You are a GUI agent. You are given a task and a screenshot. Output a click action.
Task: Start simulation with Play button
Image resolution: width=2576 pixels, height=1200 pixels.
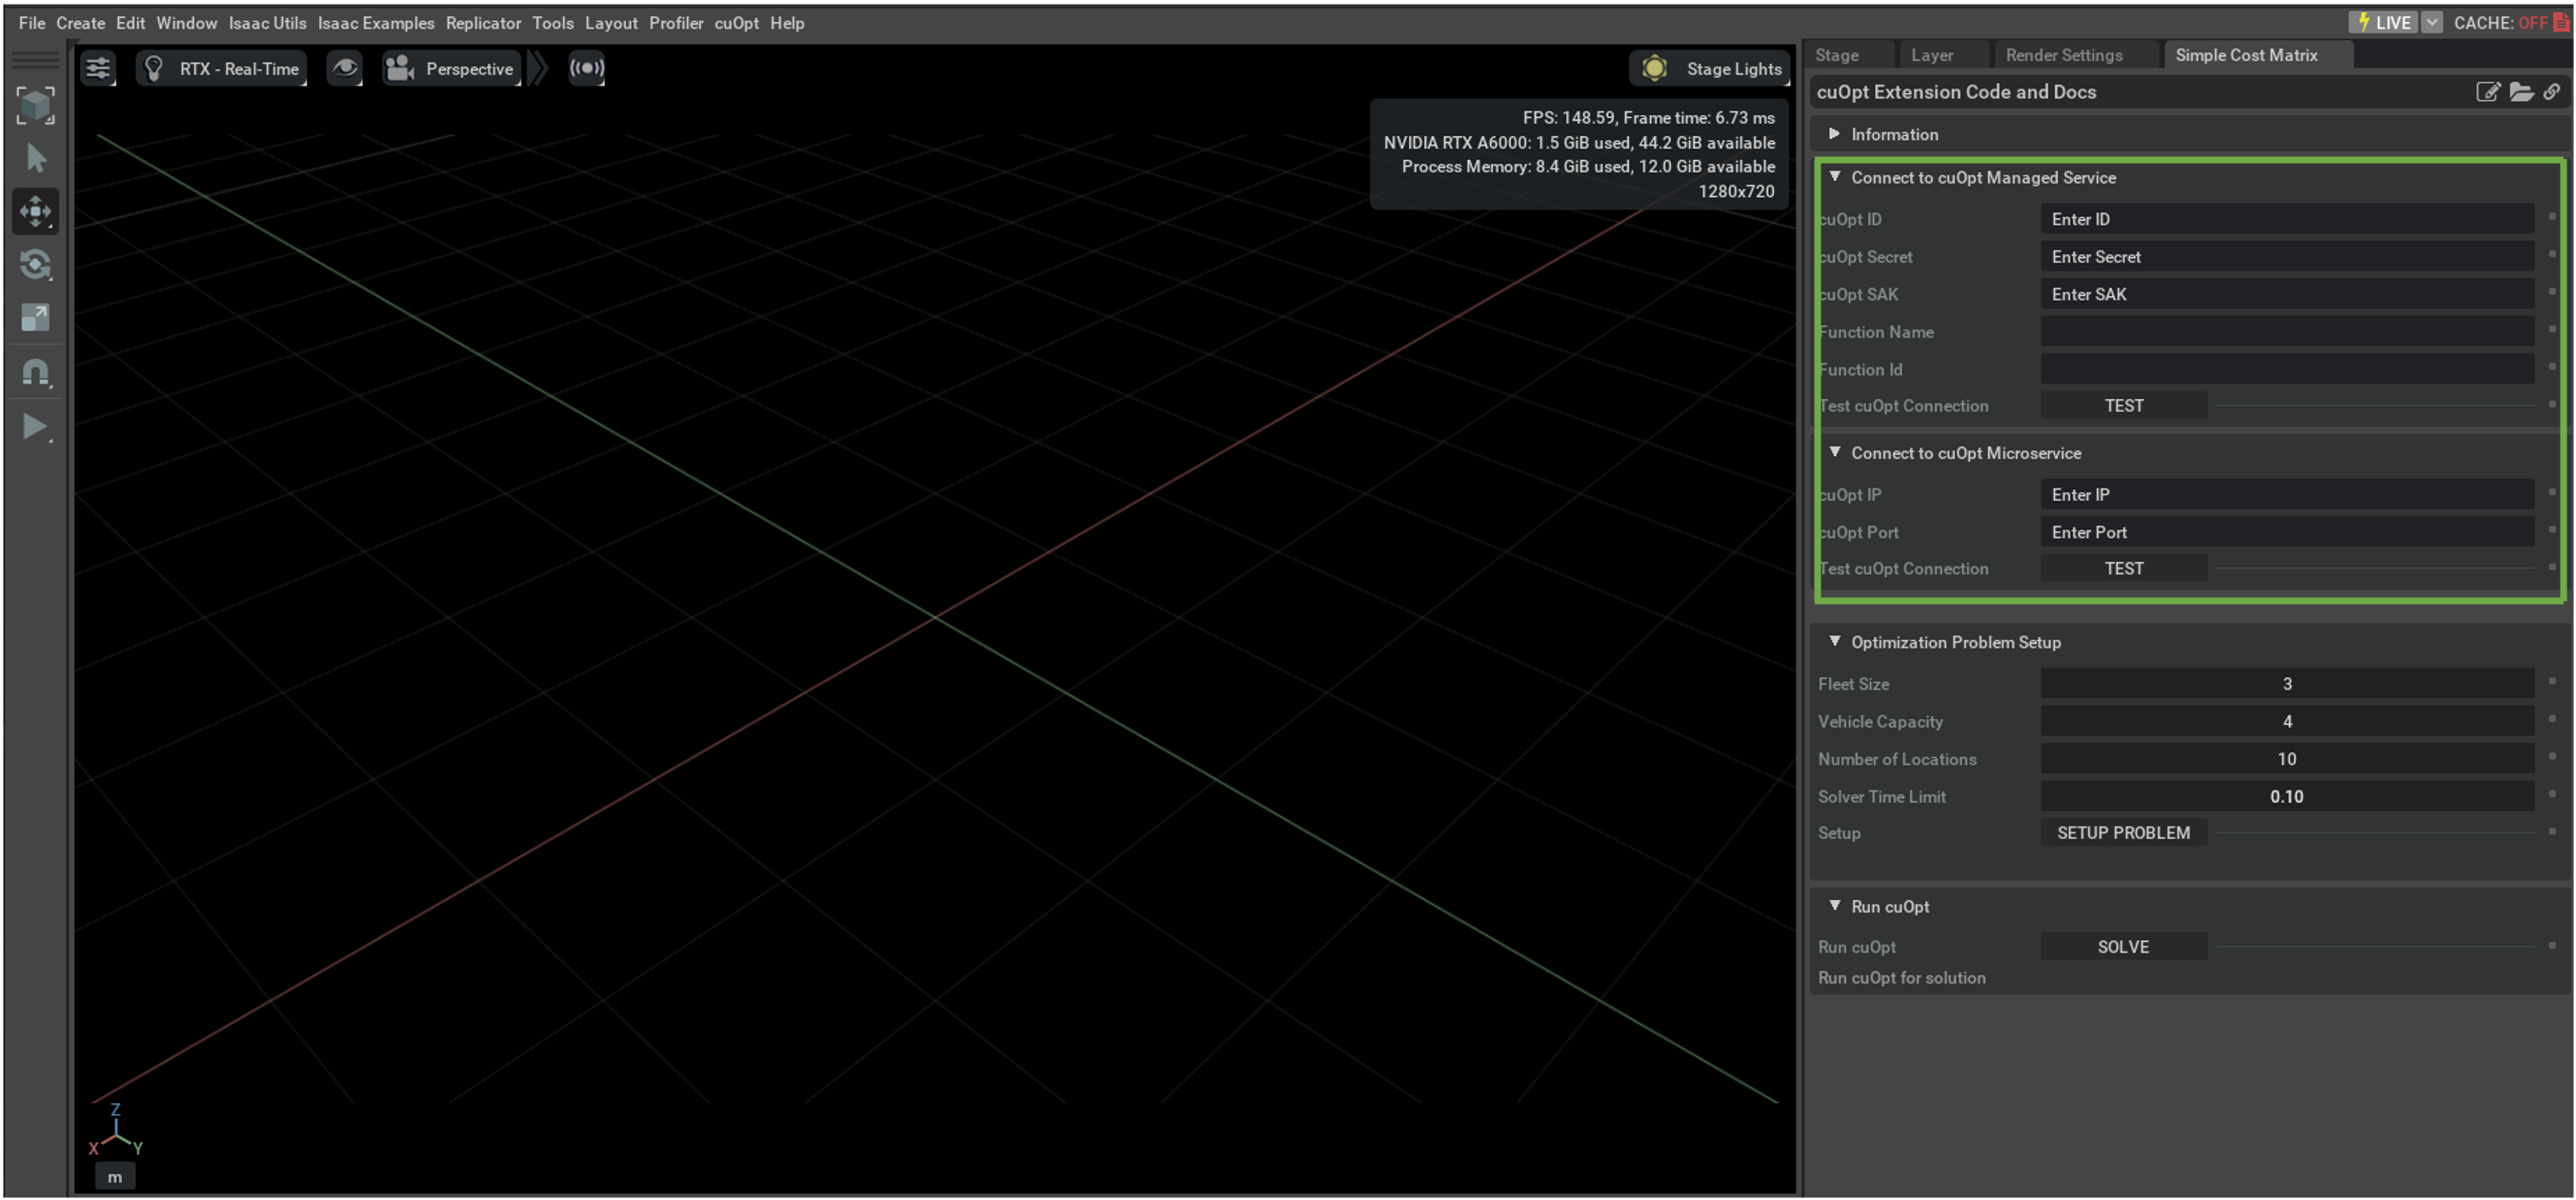tap(36, 427)
